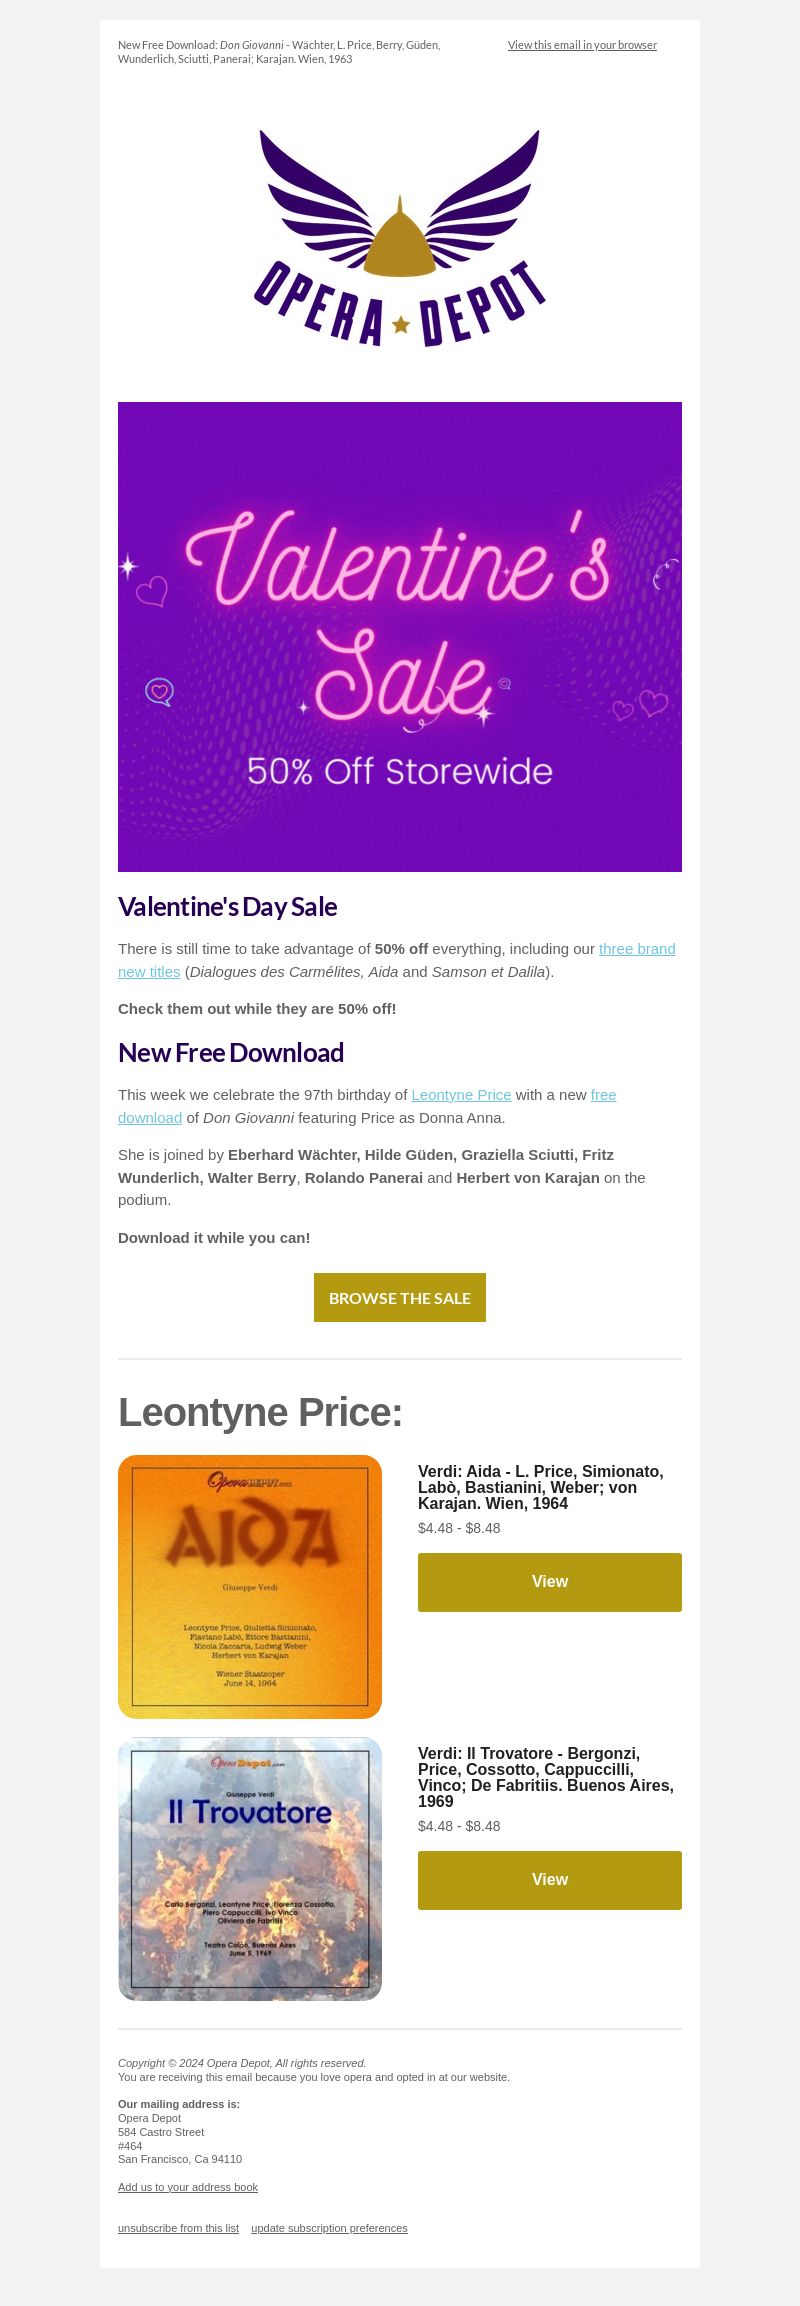The image size is (800, 2306).
Task: Open the Valentine's Sale banner image
Action: [400, 637]
